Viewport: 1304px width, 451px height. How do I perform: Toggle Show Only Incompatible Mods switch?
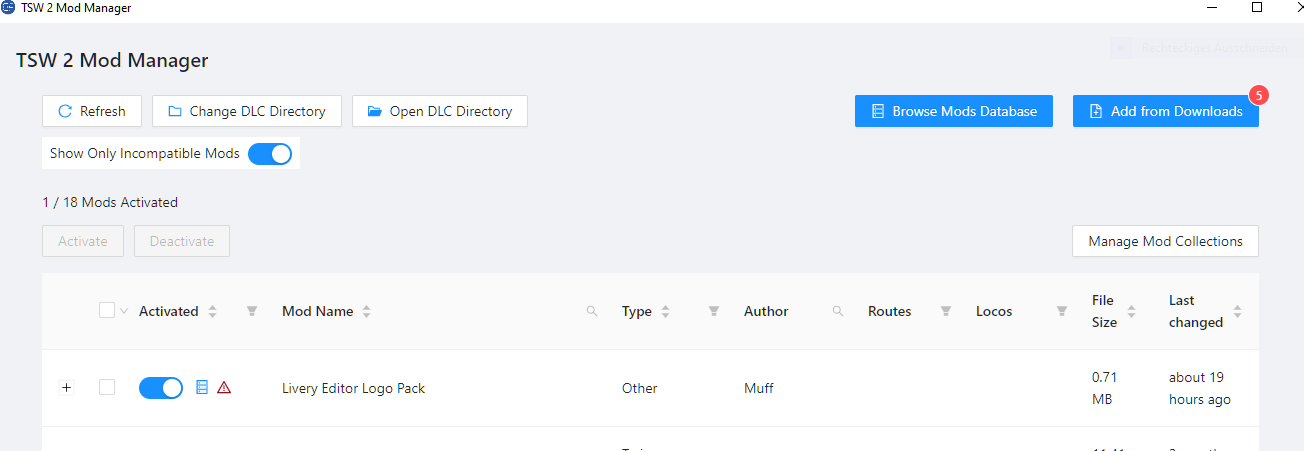270,154
